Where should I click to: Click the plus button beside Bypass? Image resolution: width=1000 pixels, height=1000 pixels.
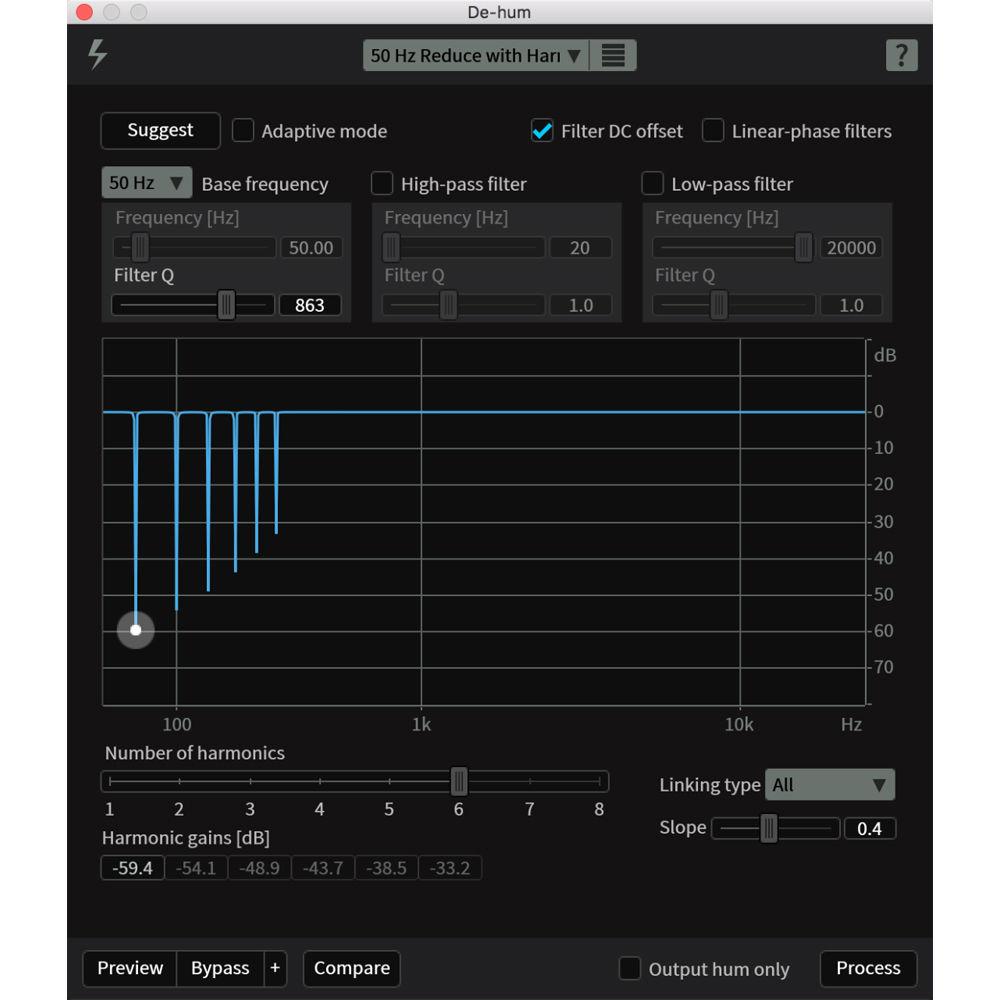coord(275,968)
